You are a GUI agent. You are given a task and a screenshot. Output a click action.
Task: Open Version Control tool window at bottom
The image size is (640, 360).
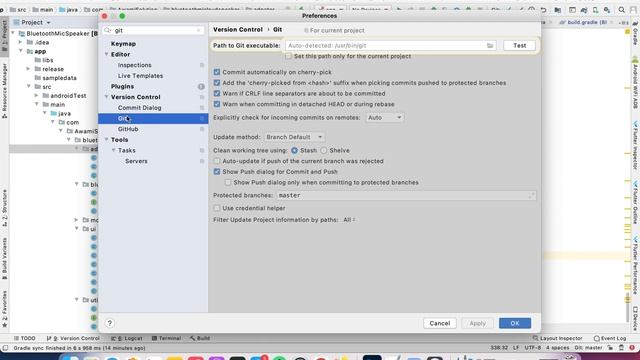[x=73, y=338]
